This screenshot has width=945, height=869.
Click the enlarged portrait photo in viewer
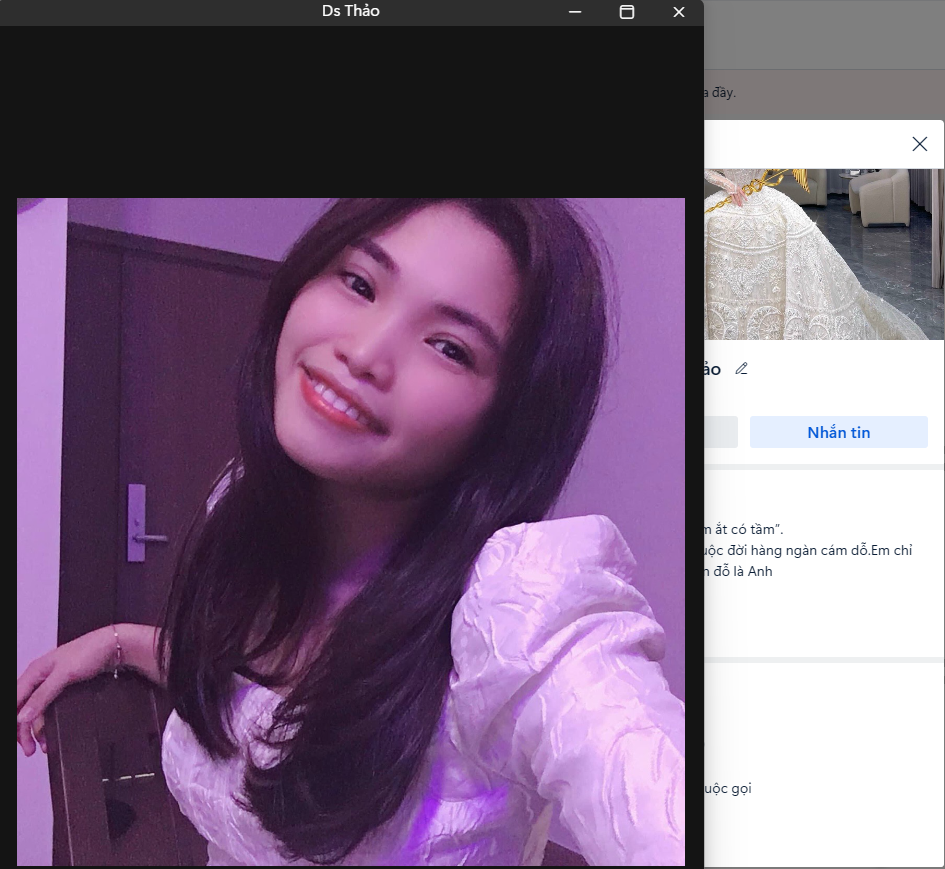[350, 530]
